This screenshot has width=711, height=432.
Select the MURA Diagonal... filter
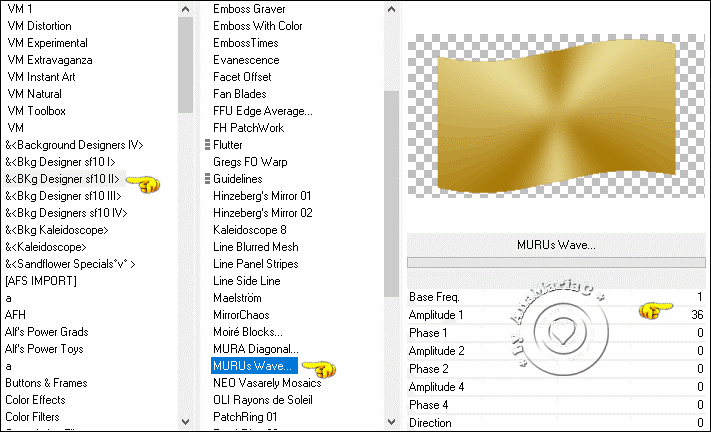(x=256, y=349)
